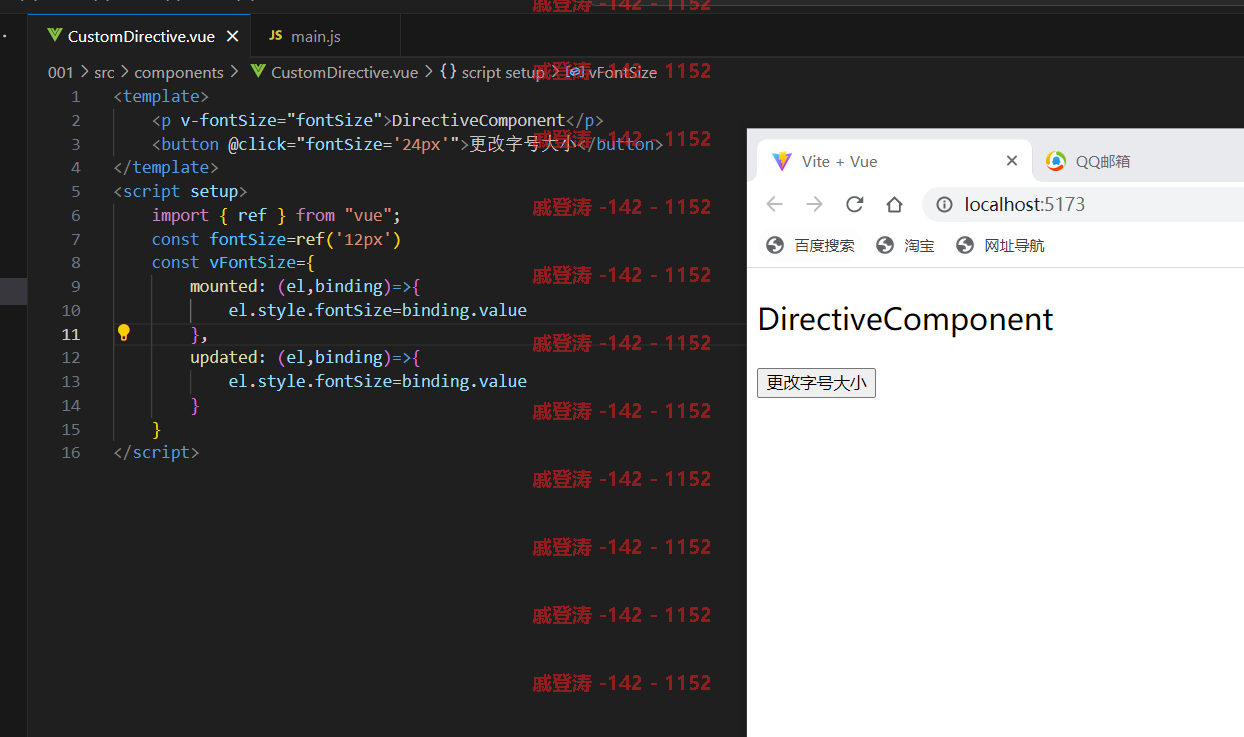Screen dimensions: 1244x737
Task: Click the Vue icon in the breadcrumb
Action: [258, 72]
